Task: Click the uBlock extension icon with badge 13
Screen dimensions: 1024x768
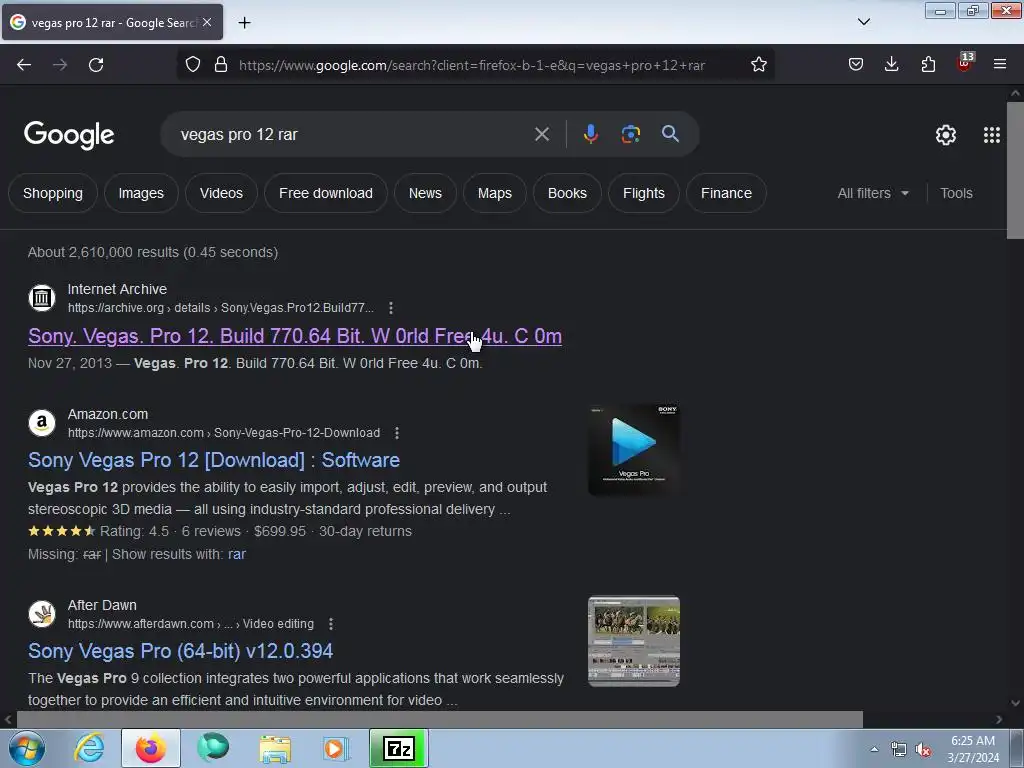Action: click(x=965, y=63)
